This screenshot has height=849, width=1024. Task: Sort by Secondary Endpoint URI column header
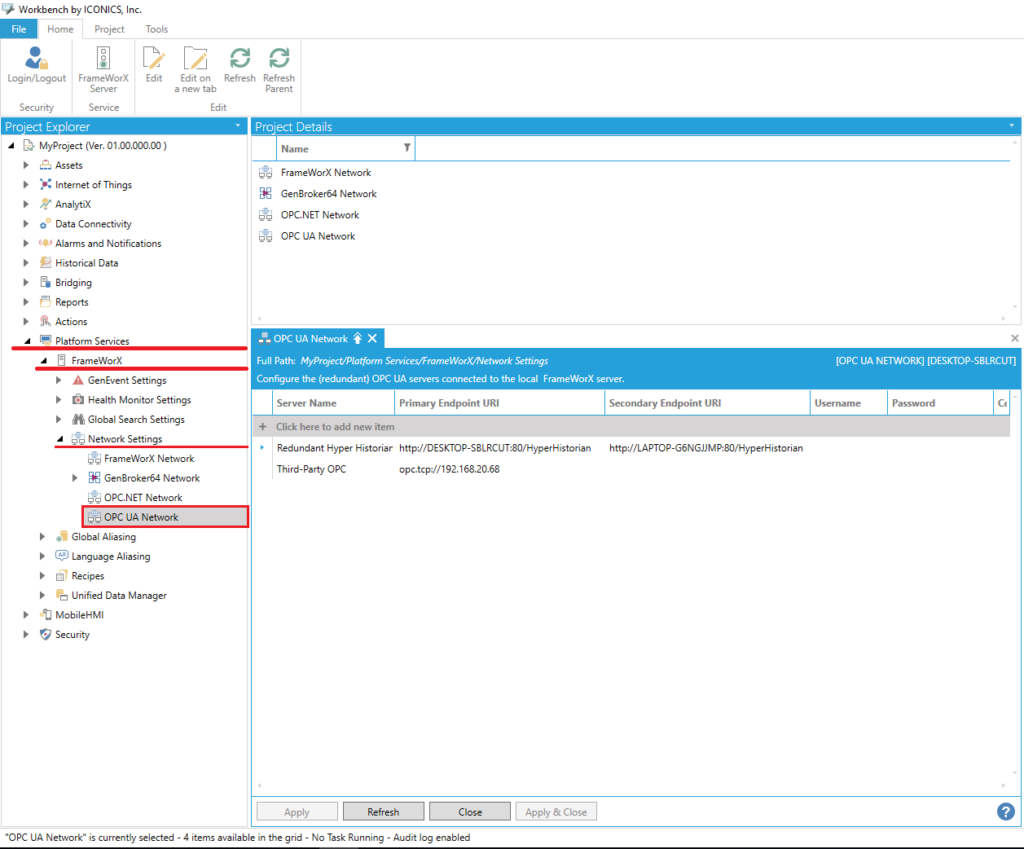pos(707,403)
